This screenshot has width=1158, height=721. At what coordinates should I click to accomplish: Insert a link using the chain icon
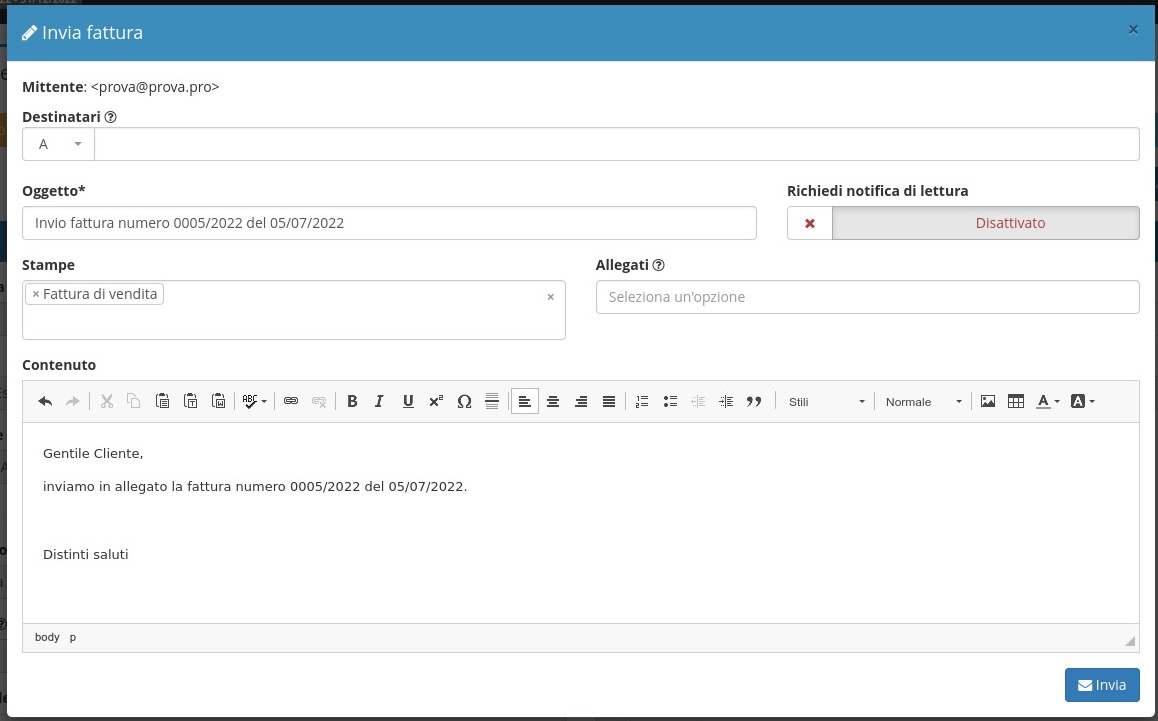291,402
